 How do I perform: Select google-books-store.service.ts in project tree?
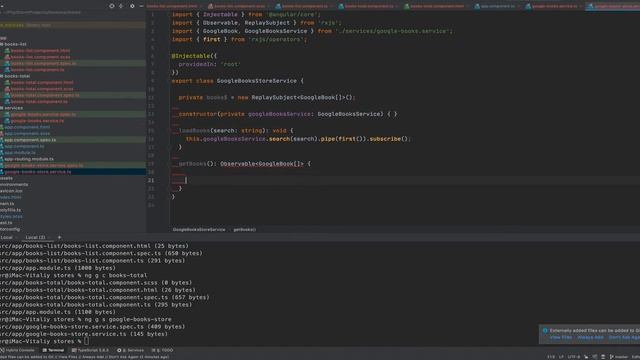click(38, 172)
